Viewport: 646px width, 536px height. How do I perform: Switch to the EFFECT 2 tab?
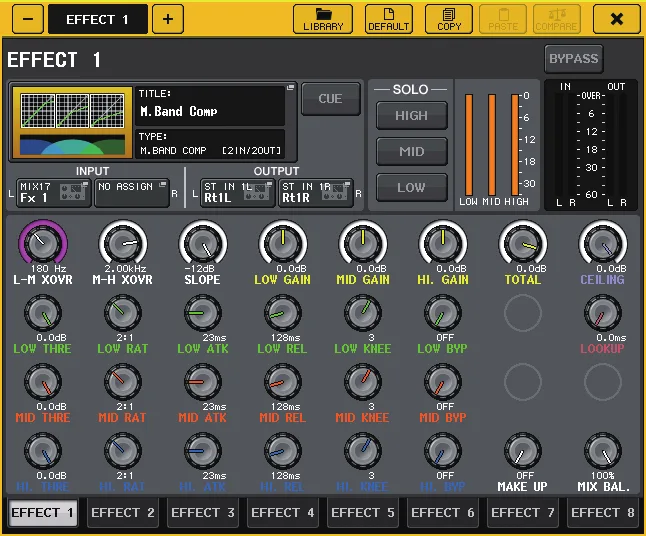pos(122,513)
